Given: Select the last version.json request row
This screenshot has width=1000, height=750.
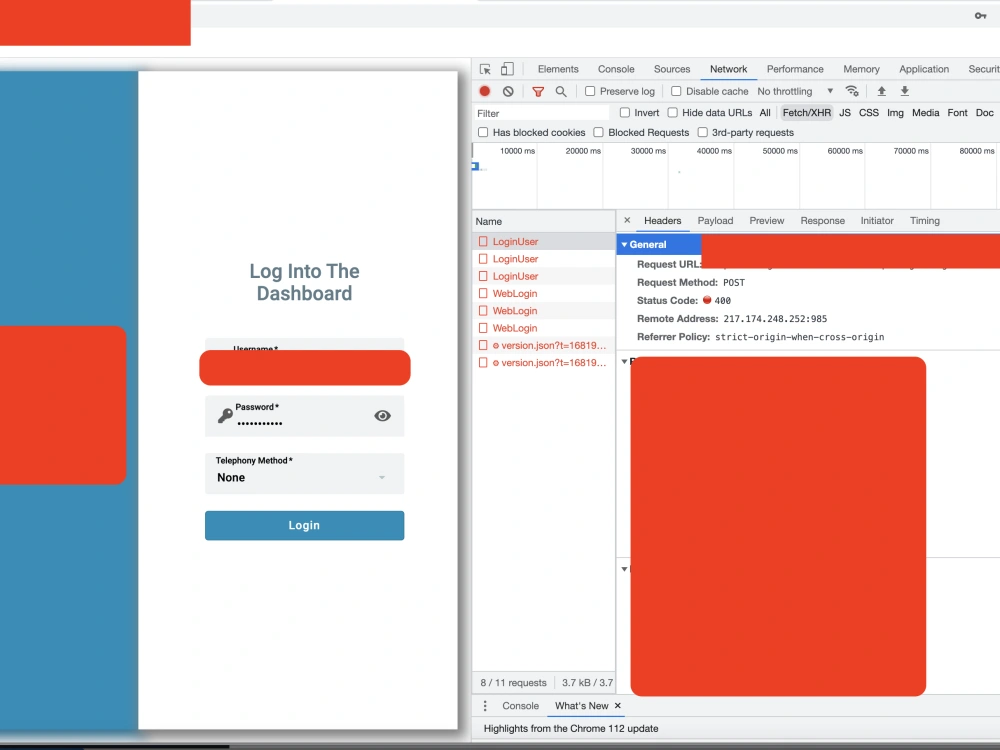Looking at the screenshot, I should 543,362.
